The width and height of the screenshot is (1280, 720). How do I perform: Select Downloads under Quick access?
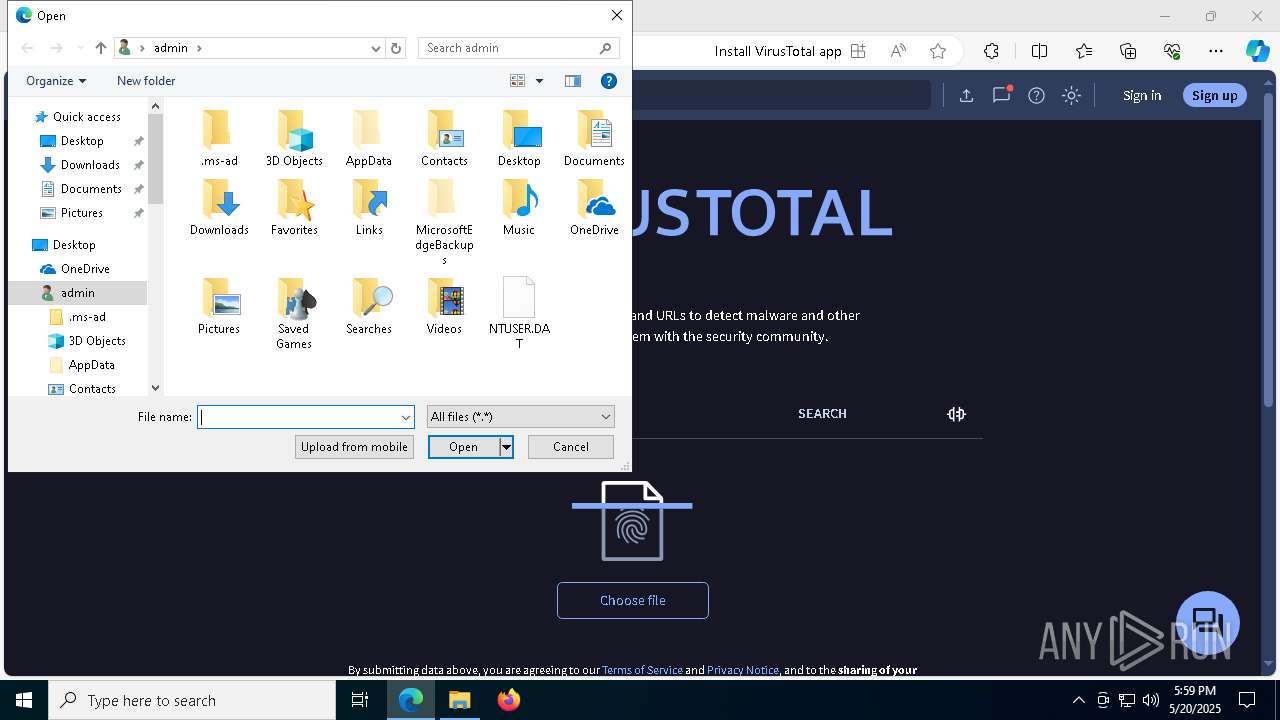90,165
